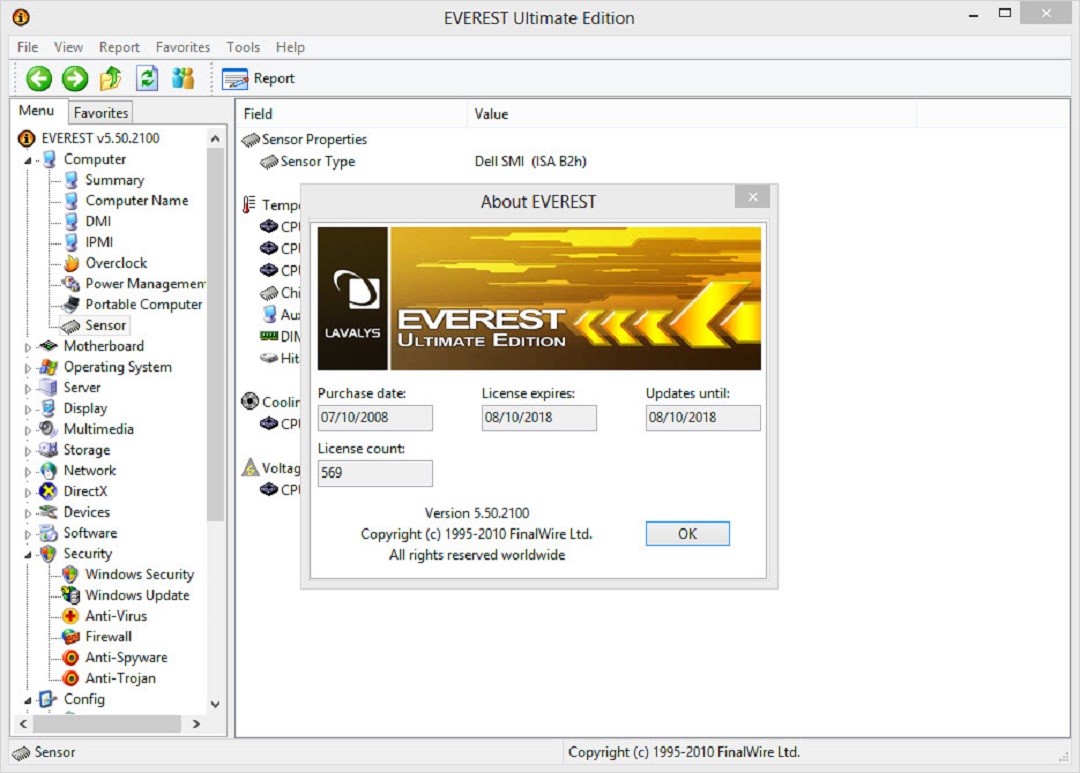Viewport: 1080px width, 773px height.
Task: Expand the Multimedia tree node
Action: (x=28, y=430)
